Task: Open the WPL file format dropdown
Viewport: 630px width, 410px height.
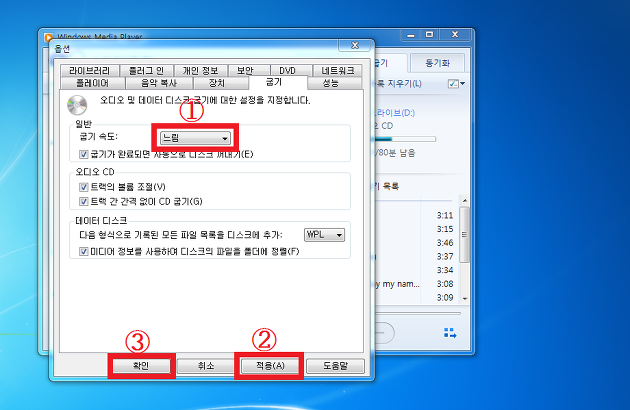Action: (324, 234)
